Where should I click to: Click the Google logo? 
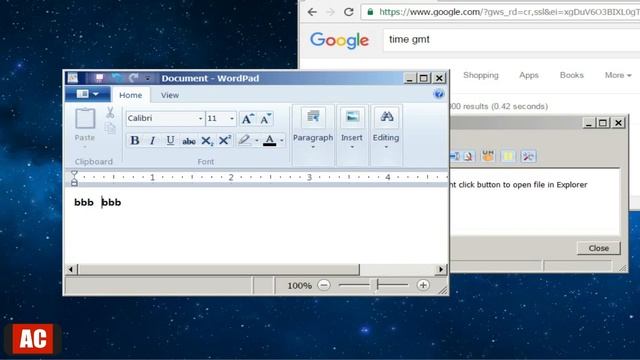coord(340,40)
